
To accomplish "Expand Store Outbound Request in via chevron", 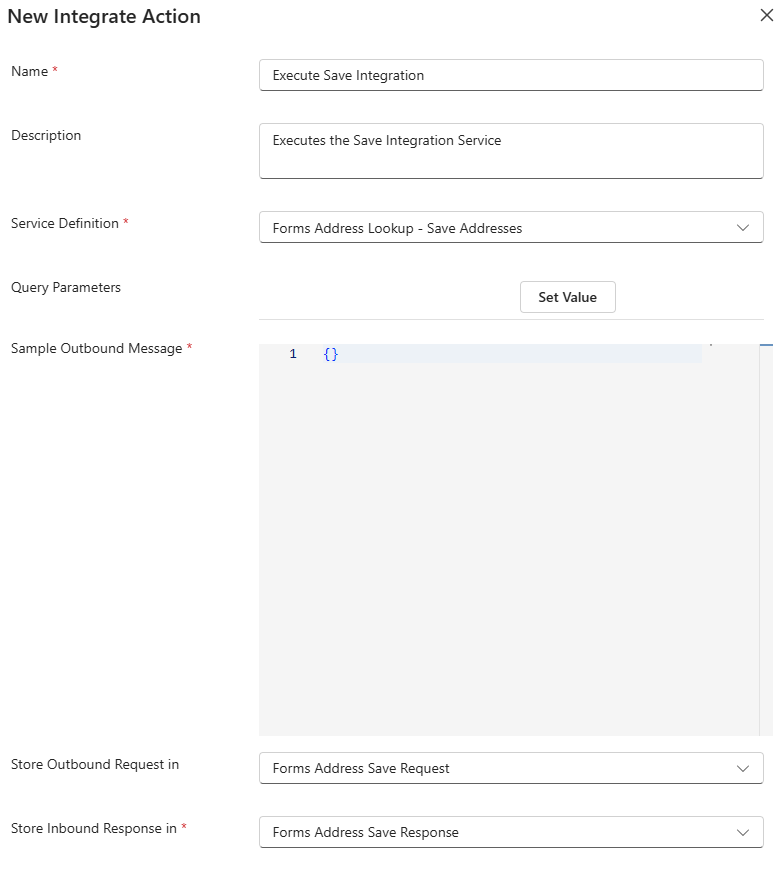I will [x=742, y=768].
